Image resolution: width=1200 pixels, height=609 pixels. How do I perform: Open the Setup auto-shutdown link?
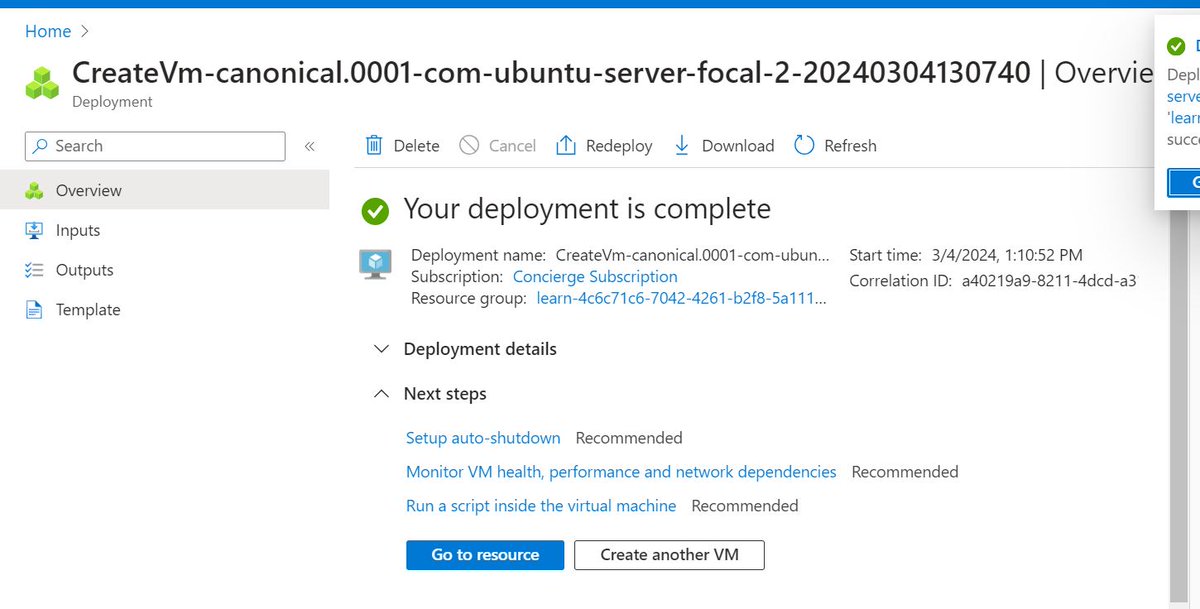(x=483, y=438)
